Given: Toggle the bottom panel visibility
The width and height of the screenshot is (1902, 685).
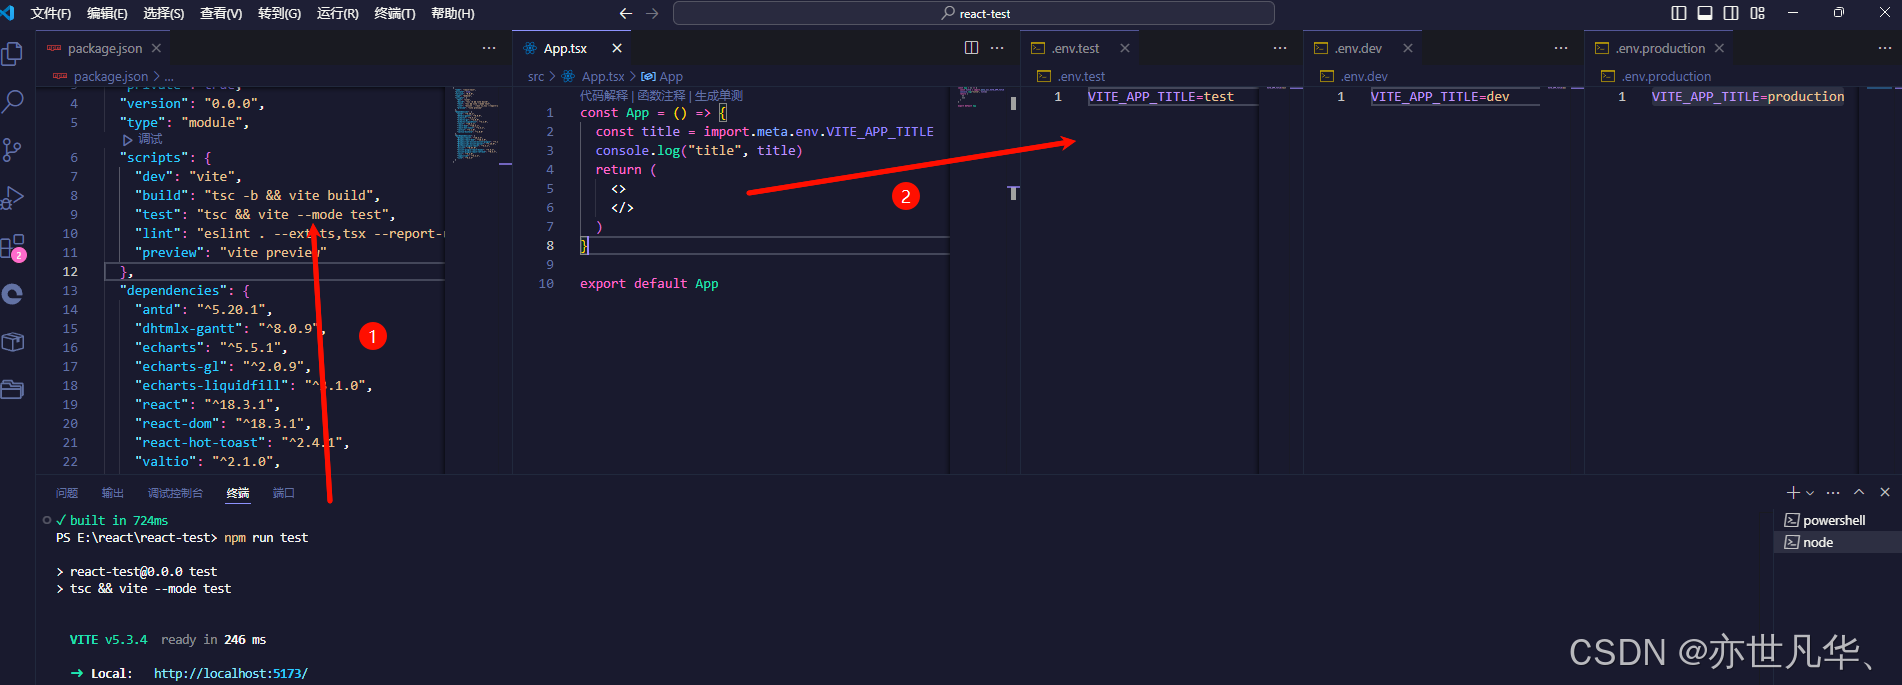Looking at the screenshot, I should click(x=1705, y=13).
